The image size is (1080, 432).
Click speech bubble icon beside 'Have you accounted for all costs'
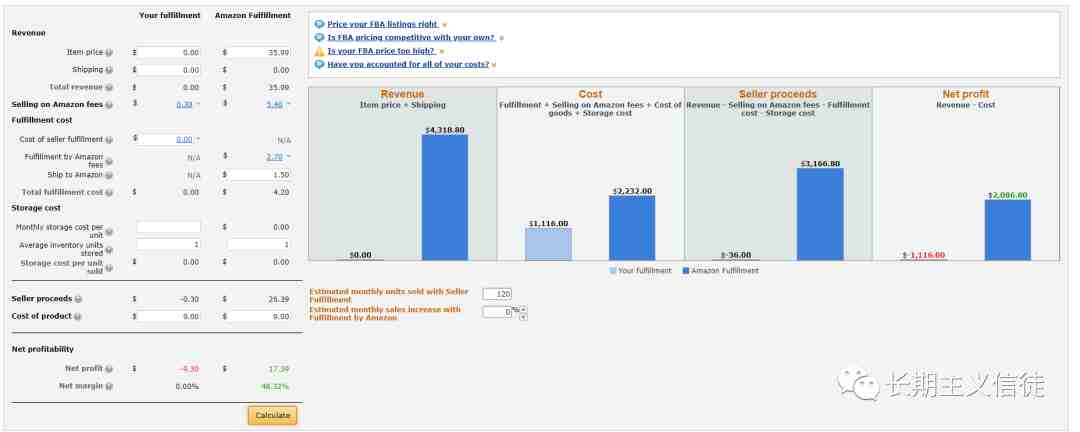click(x=319, y=64)
